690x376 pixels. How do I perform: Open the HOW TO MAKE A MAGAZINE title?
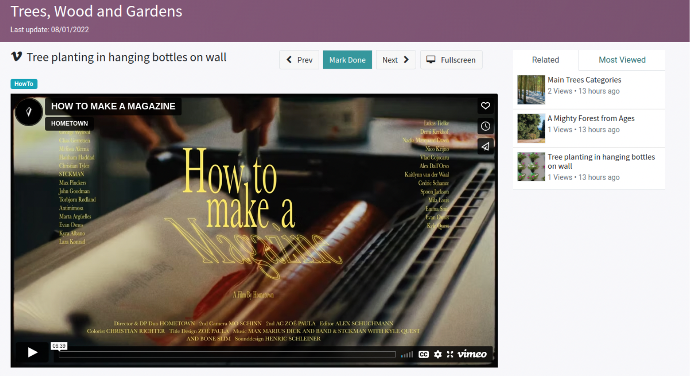[113, 106]
